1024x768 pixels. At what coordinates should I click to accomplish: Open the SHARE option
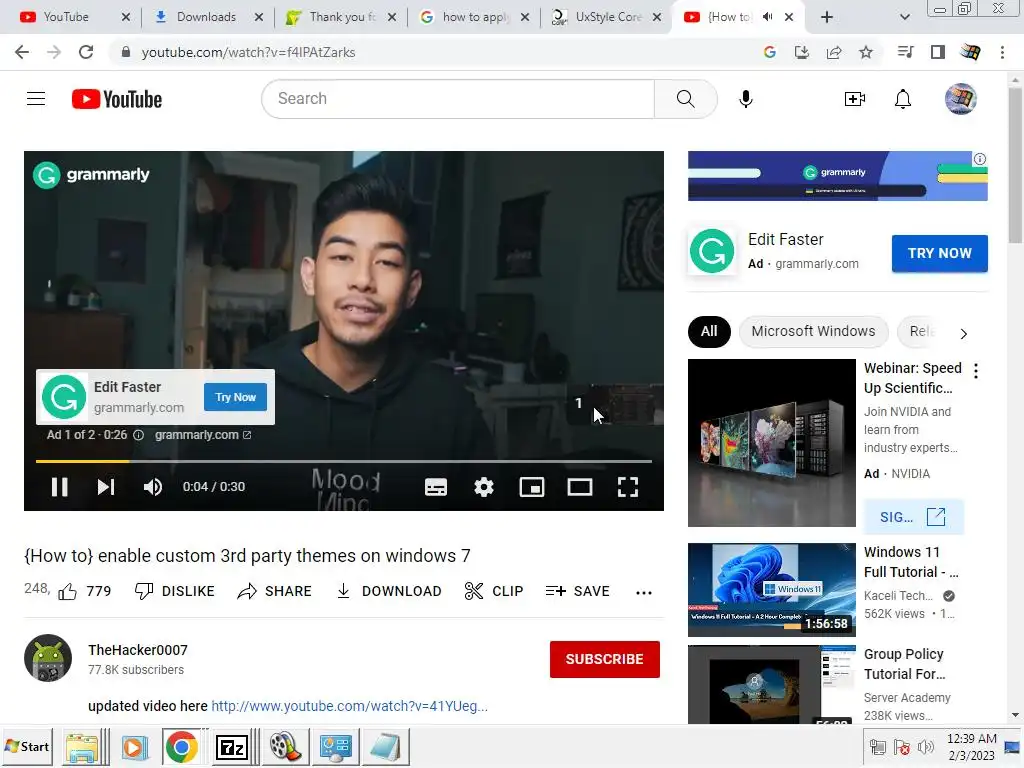tap(274, 591)
